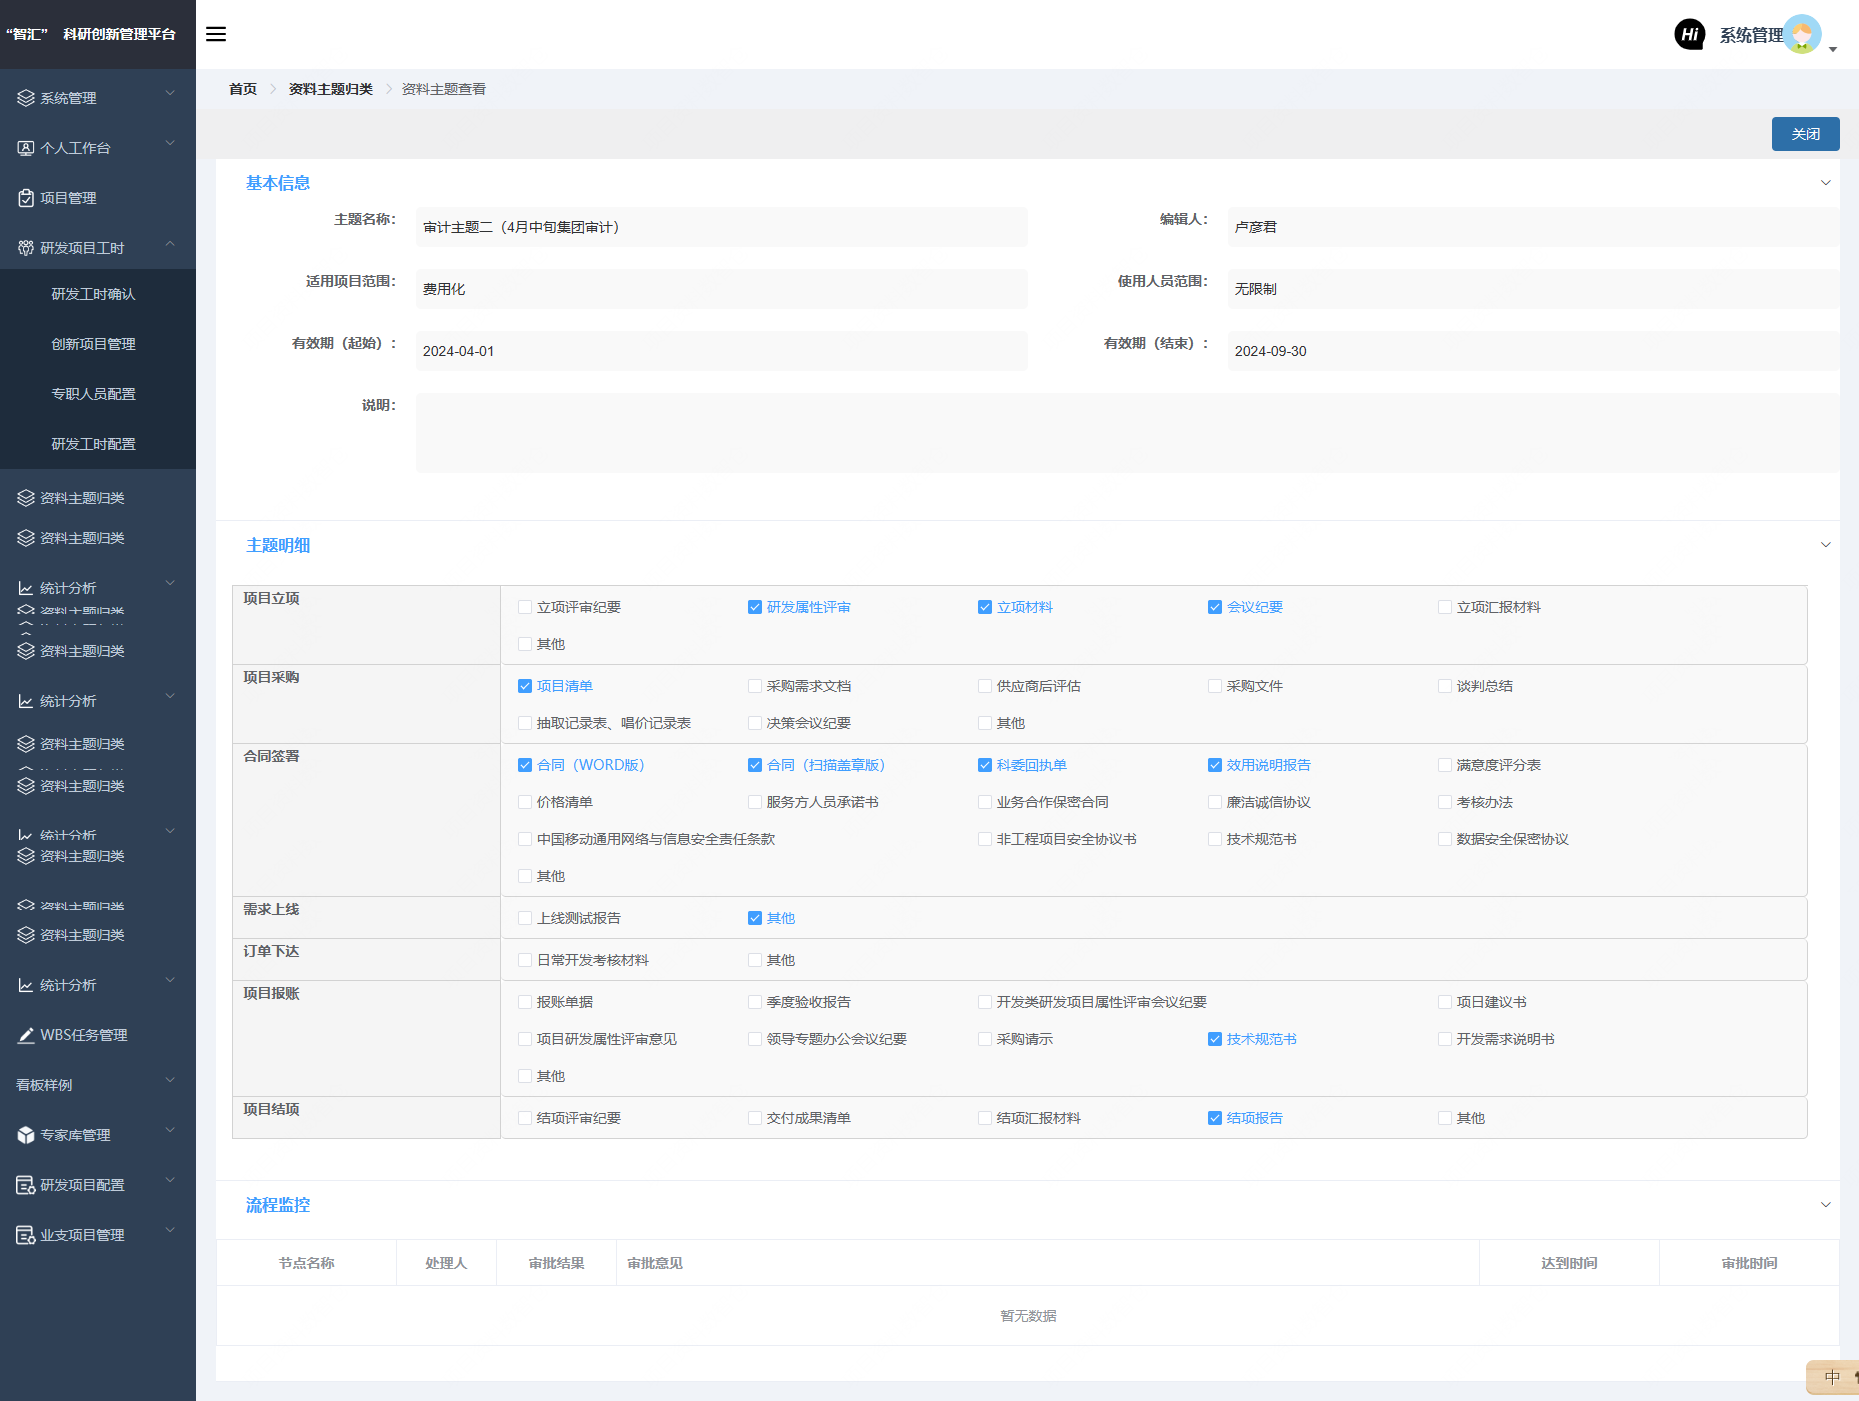Click the 个人工作台 sidebar icon

[x=26, y=148]
